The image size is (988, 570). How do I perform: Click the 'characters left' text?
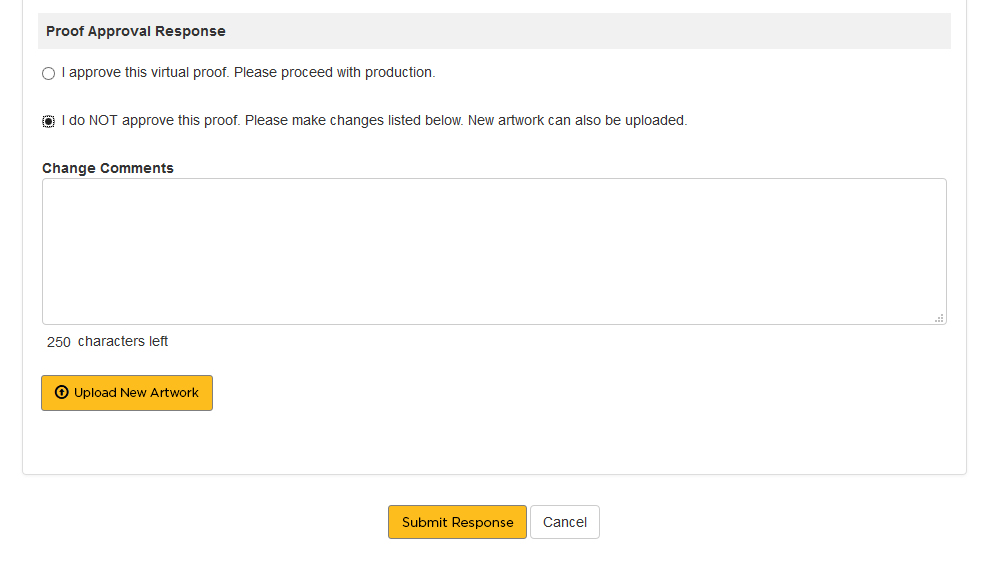(x=123, y=342)
